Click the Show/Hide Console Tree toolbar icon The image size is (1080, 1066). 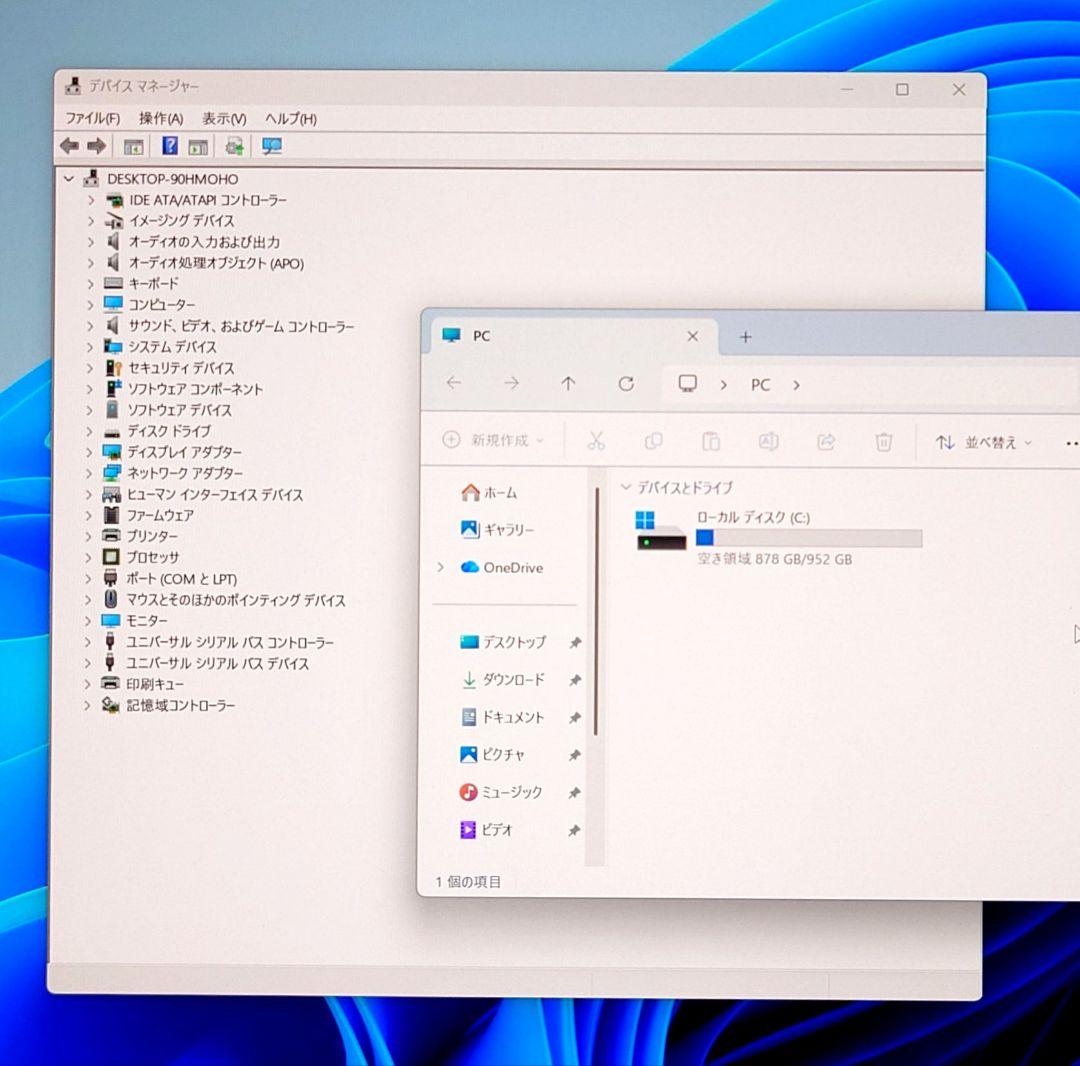131,146
